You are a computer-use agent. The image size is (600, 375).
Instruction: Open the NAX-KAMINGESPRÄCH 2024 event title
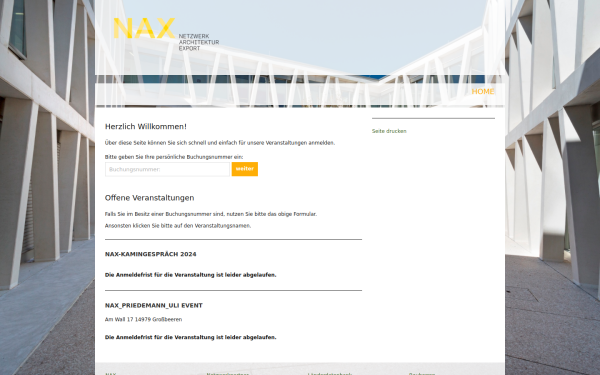(x=150, y=254)
